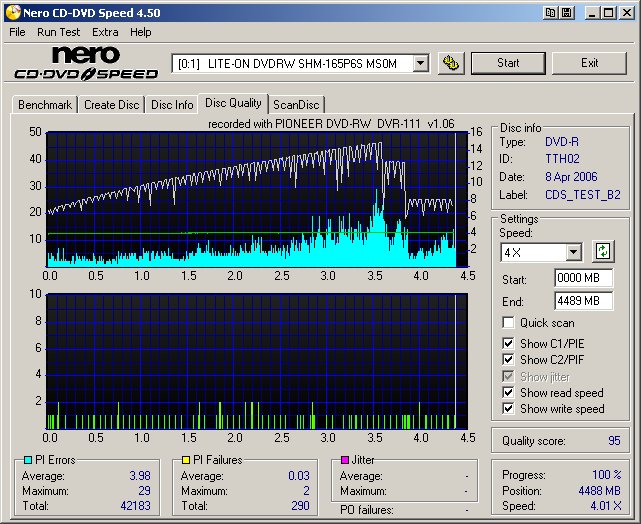Click the PI Errors average 3.98
This screenshot has width=641, height=524.
(140, 476)
